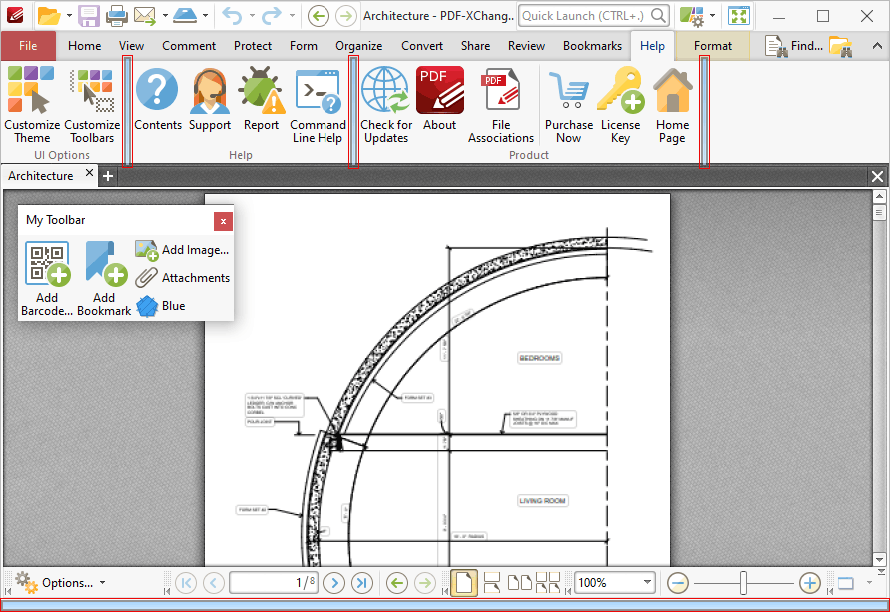Enable single page layout

click(x=464, y=582)
